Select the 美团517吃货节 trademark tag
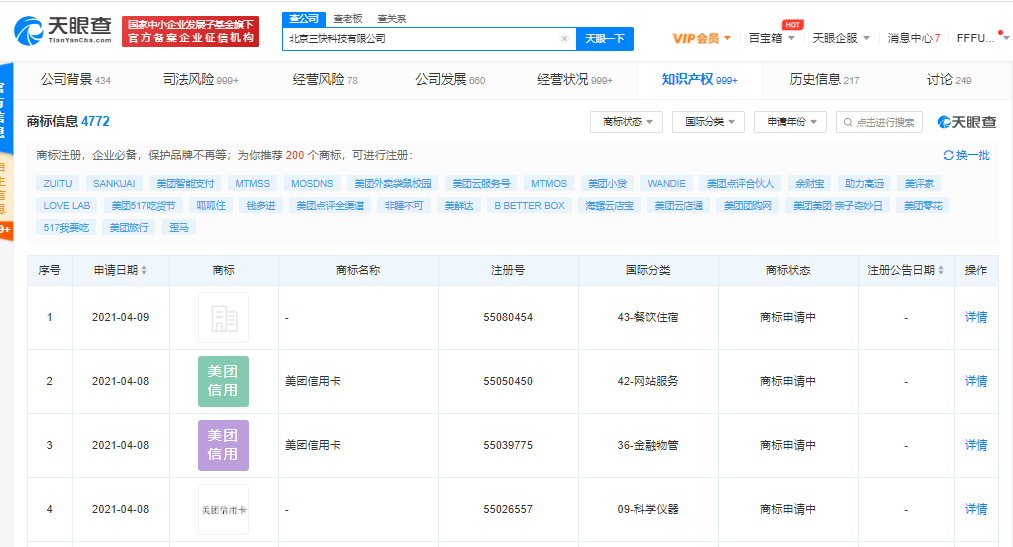1013x547 pixels. 143,205
